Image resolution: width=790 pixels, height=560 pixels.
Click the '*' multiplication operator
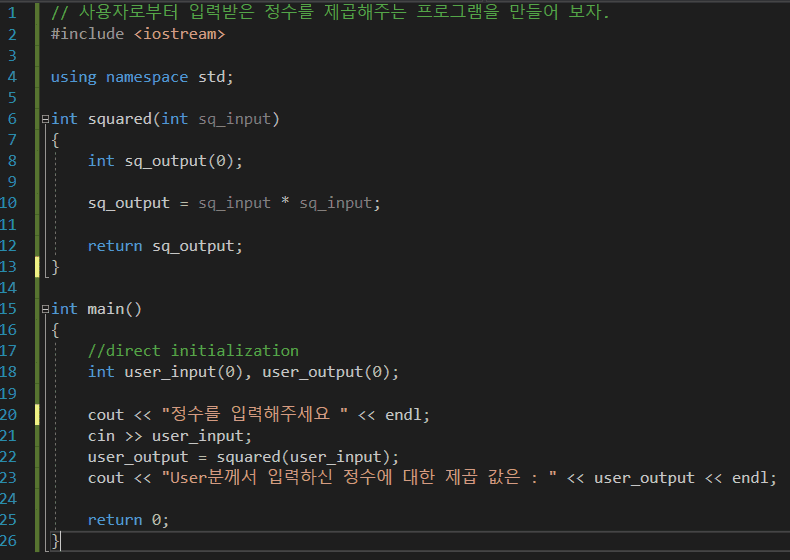285,202
